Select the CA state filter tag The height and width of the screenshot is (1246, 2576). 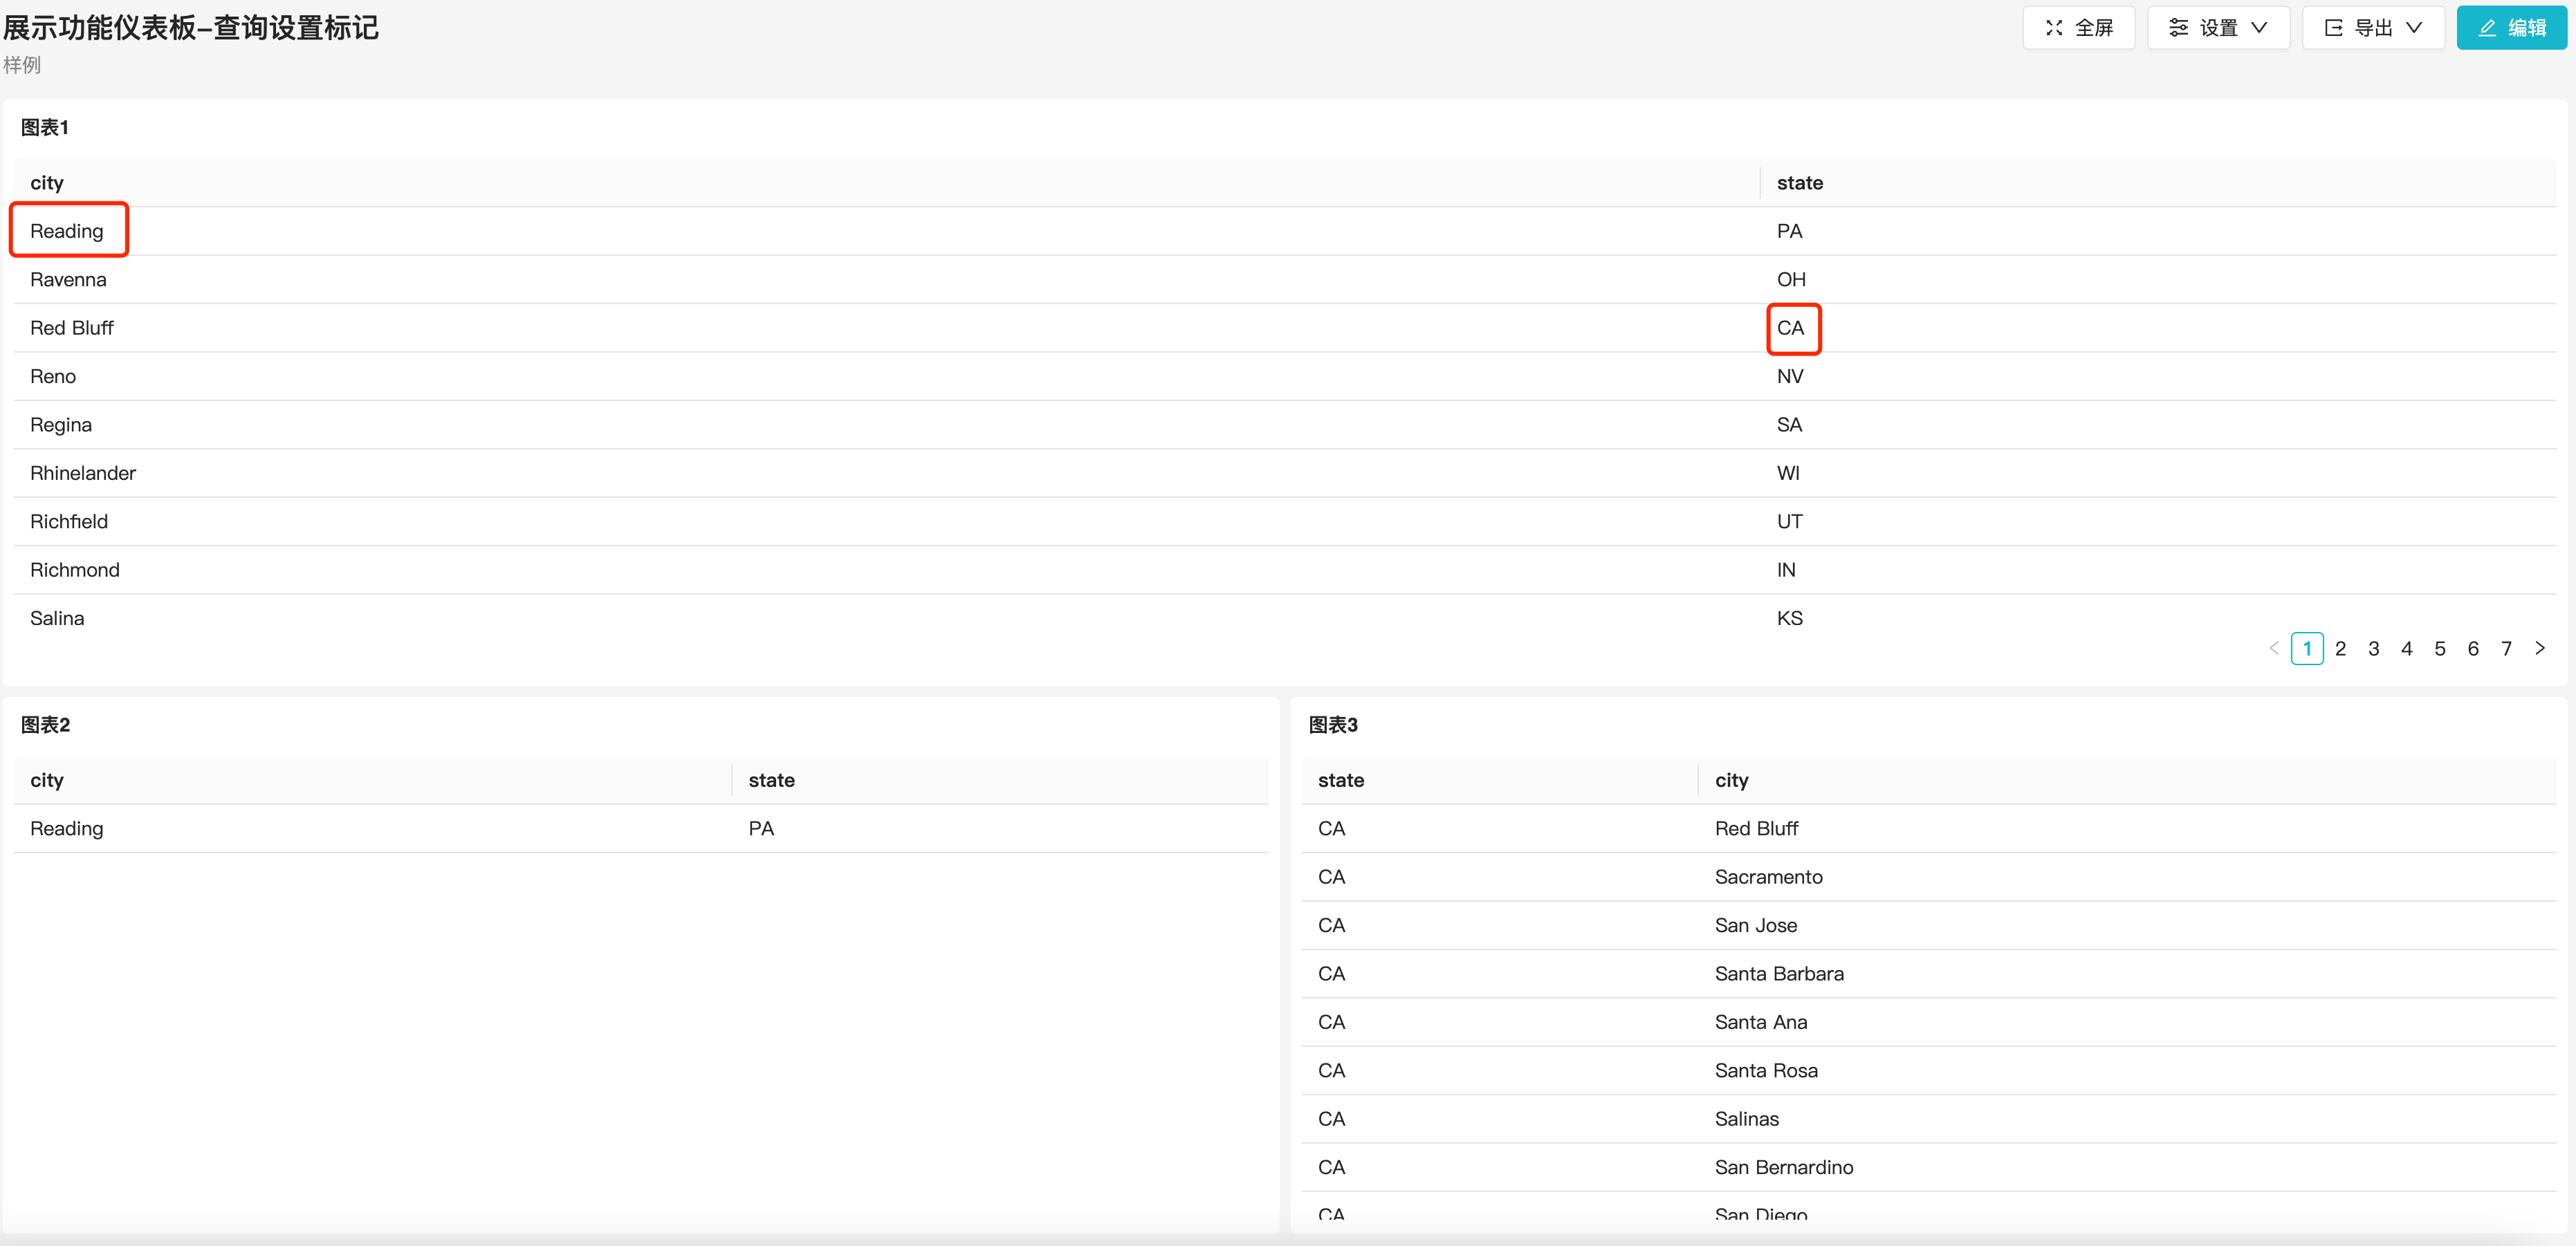1791,326
